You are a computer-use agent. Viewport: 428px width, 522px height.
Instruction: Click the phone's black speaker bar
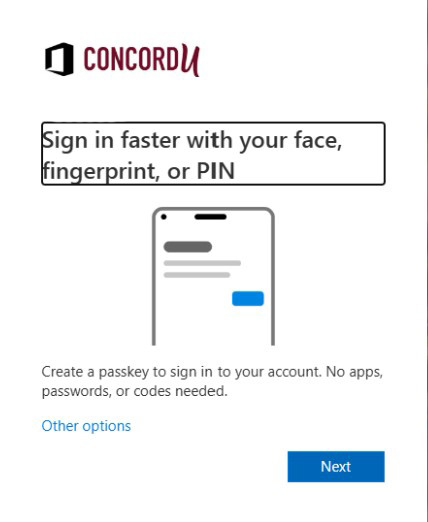(210, 217)
